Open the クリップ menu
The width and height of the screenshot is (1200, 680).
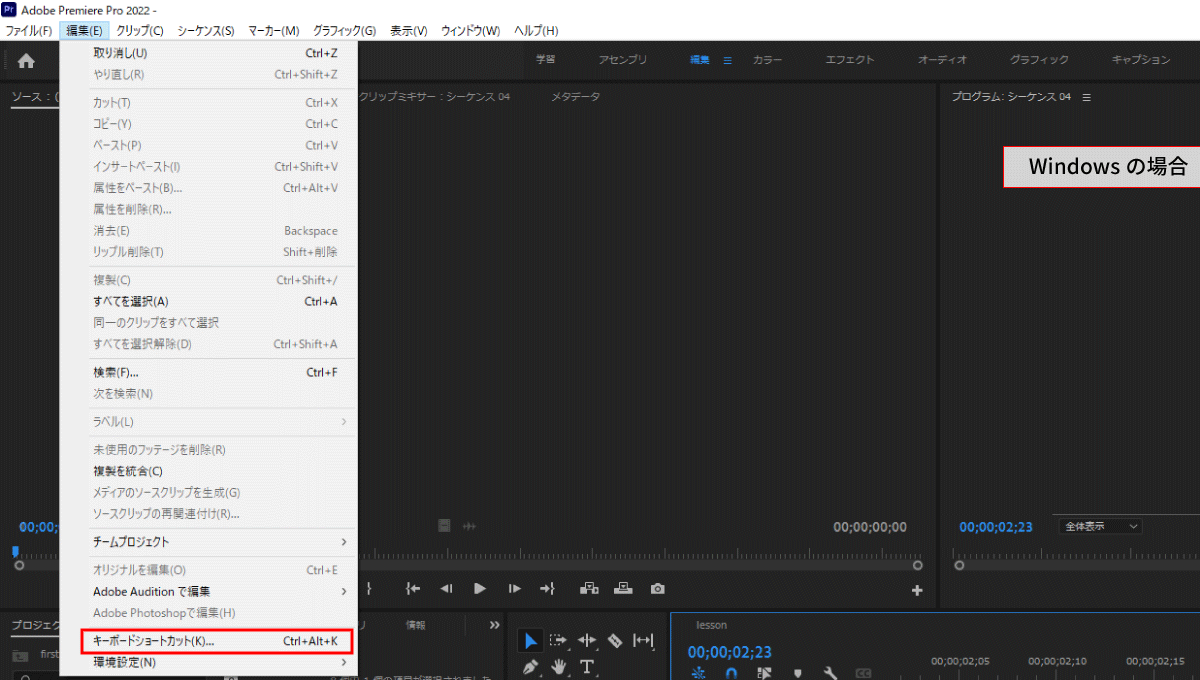click(140, 31)
